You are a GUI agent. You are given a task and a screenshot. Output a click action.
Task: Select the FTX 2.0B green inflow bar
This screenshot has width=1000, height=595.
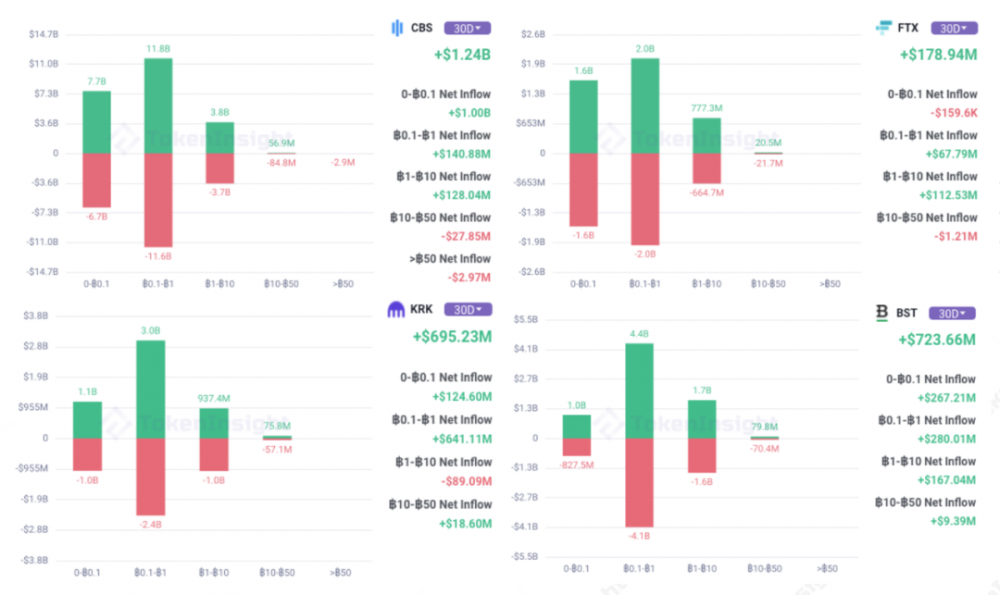[x=645, y=105]
